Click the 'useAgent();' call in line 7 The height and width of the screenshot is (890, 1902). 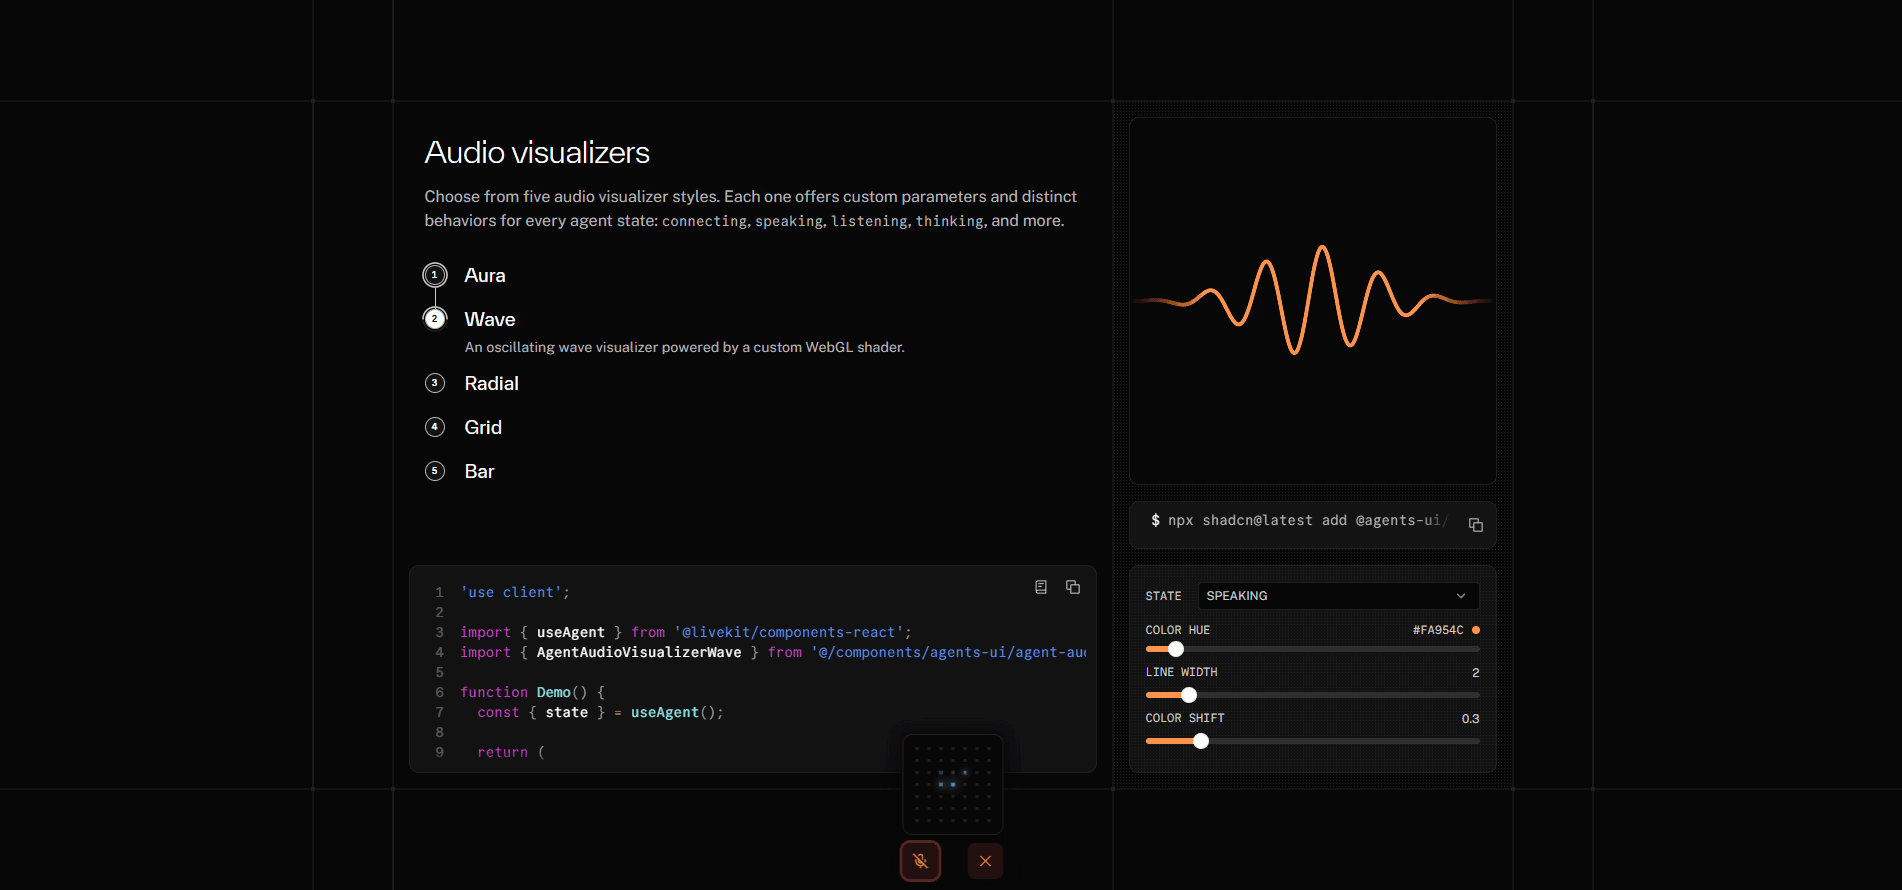[677, 712]
